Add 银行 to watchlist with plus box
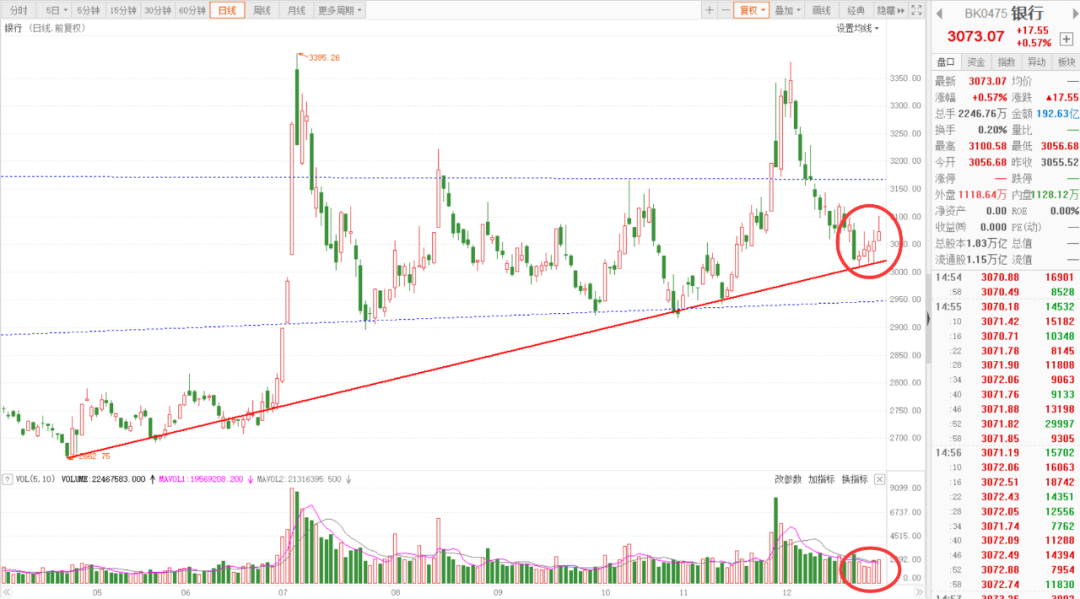This screenshot has width=1080, height=599. pyautogui.click(x=1065, y=37)
